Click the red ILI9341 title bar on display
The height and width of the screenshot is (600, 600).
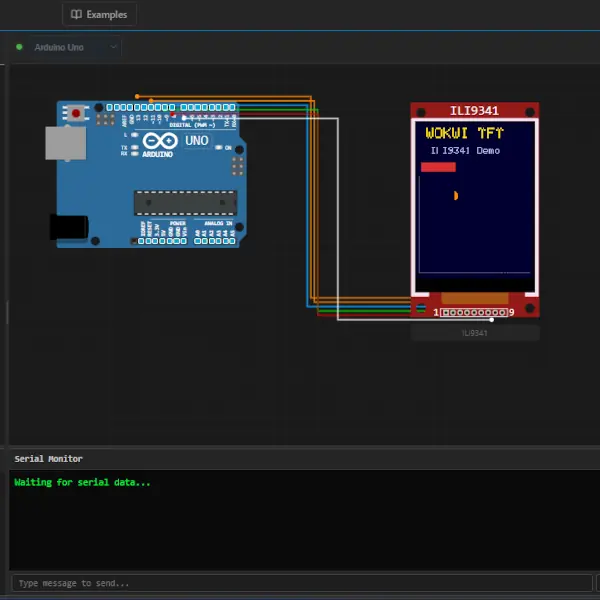(475, 110)
